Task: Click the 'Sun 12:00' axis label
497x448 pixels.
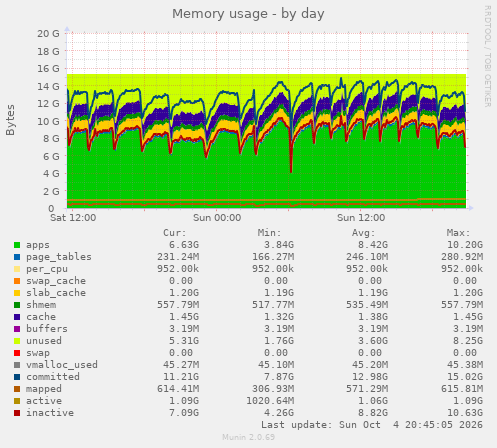Action: pyautogui.click(x=361, y=218)
